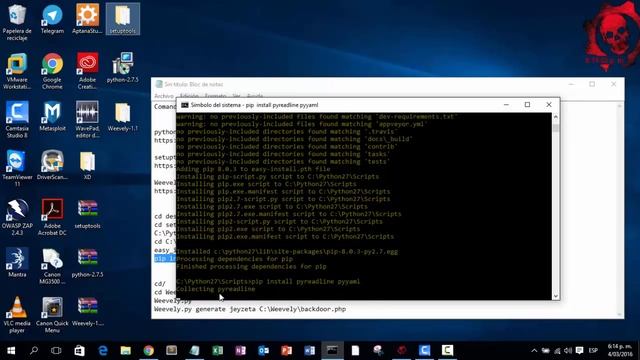The width and height of the screenshot is (640, 360).
Task: Click the taskbar search magnifier icon
Action: (34, 350)
